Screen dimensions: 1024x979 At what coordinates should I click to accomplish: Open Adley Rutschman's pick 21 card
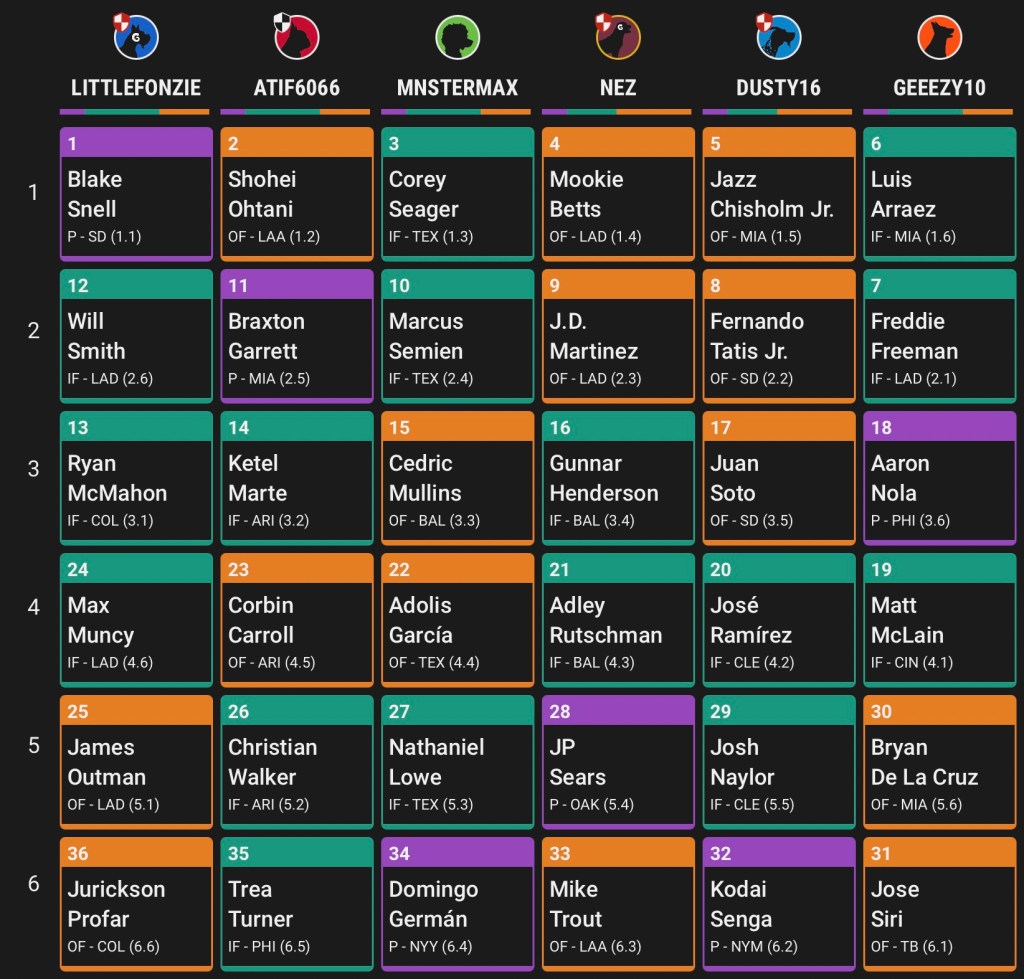pyautogui.click(x=618, y=621)
